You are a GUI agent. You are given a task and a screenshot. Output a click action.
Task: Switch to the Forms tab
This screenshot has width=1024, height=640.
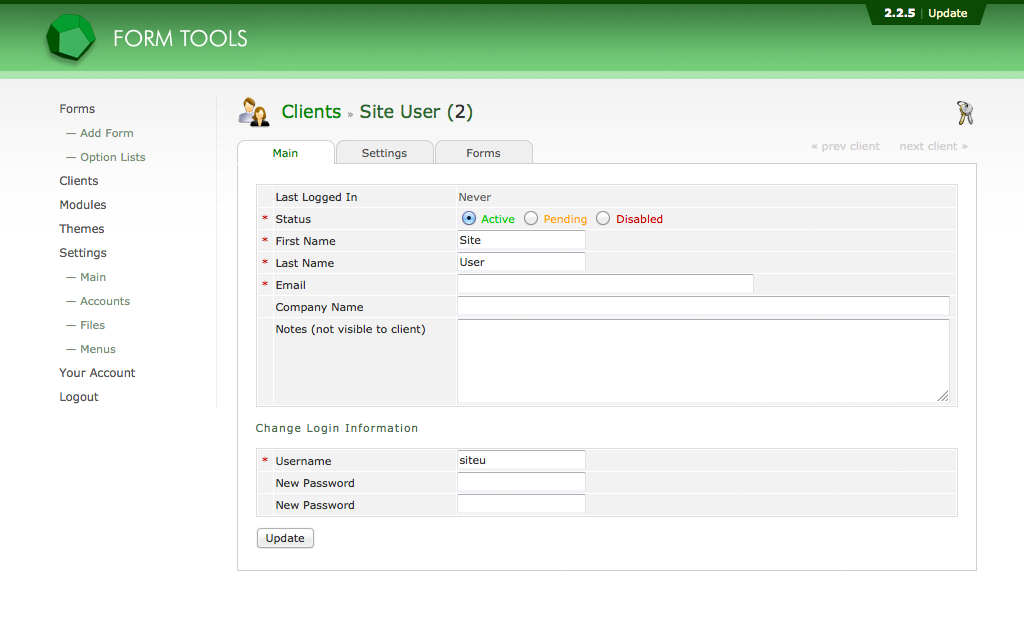click(483, 152)
